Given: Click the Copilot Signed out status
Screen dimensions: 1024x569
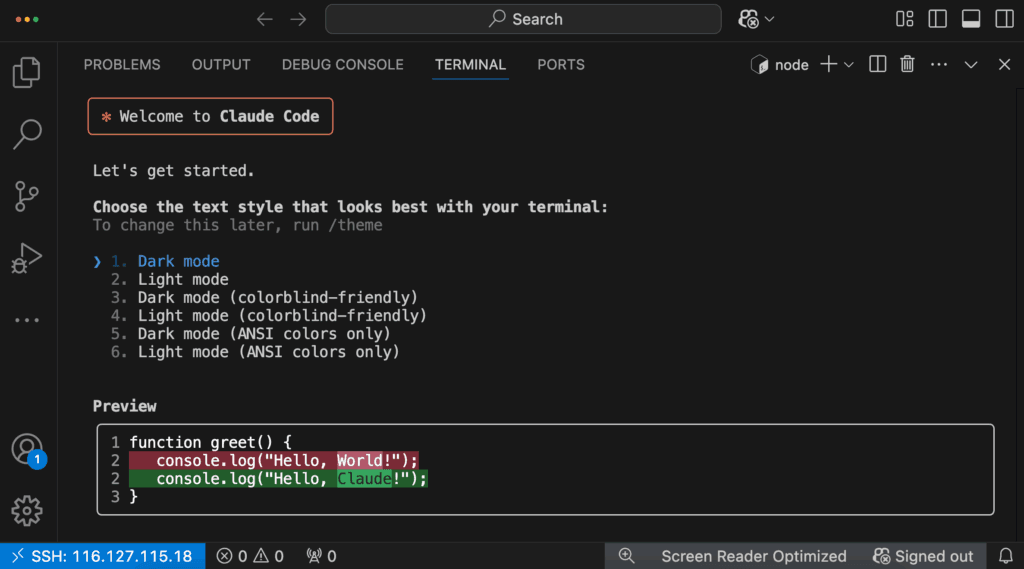Looking at the screenshot, I should point(923,556).
